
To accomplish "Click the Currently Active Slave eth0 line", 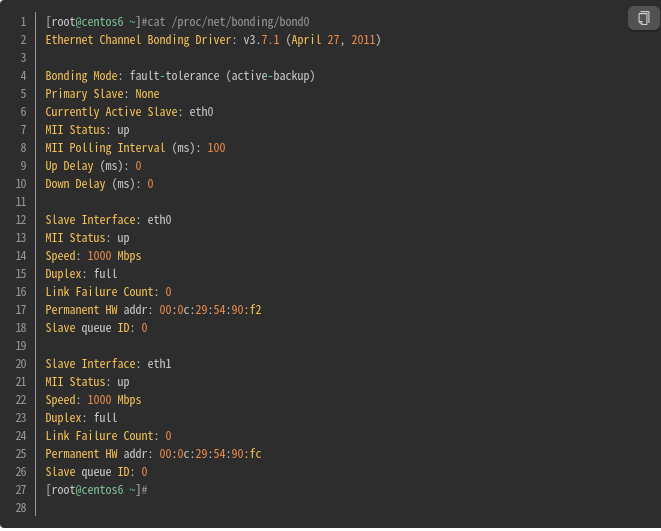I will (129, 112).
